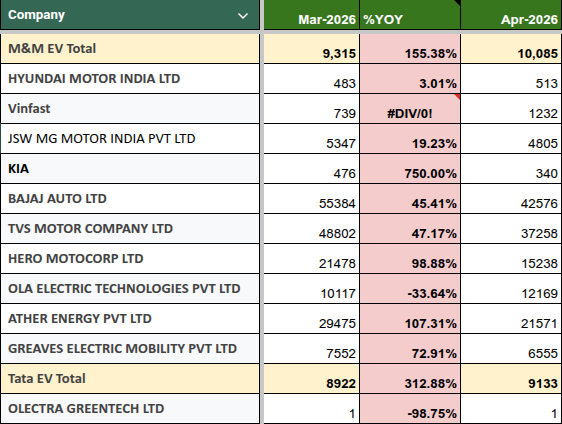Click Greaves Mar-2026 value 7552

pyautogui.click(x=311, y=349)
